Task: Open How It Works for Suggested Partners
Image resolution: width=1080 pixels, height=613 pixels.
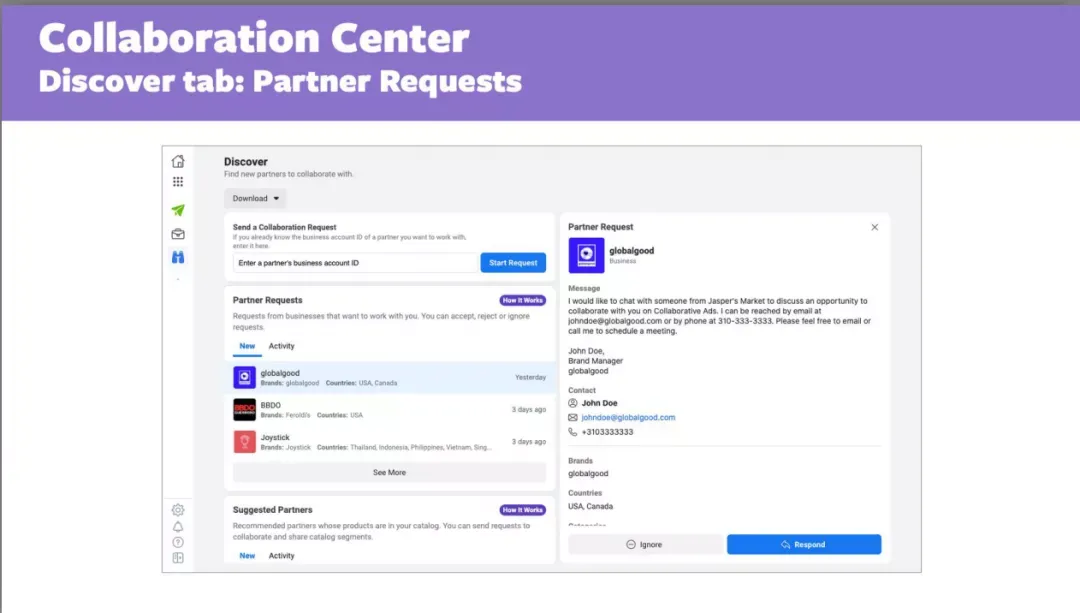Action: 523,510
